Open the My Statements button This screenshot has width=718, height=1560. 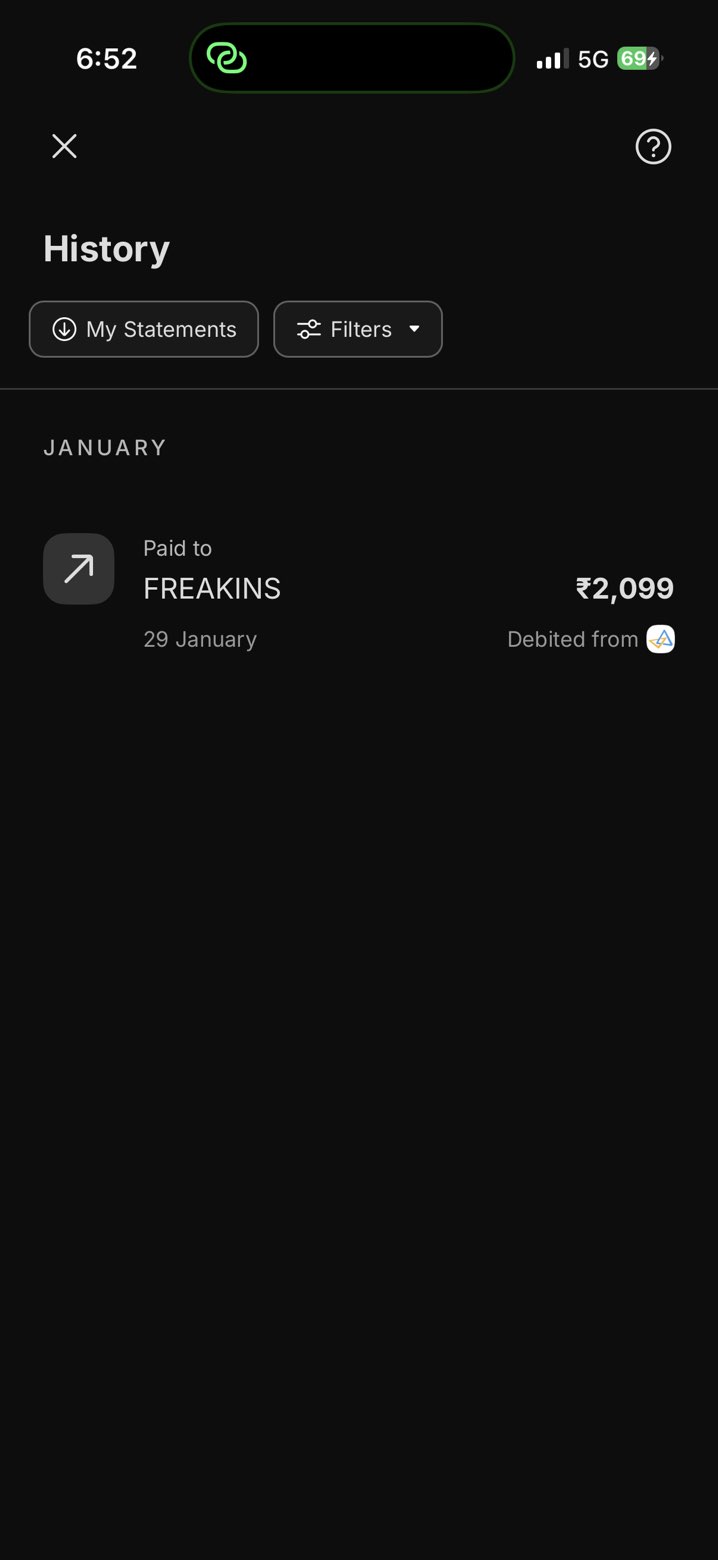(144, 329)
